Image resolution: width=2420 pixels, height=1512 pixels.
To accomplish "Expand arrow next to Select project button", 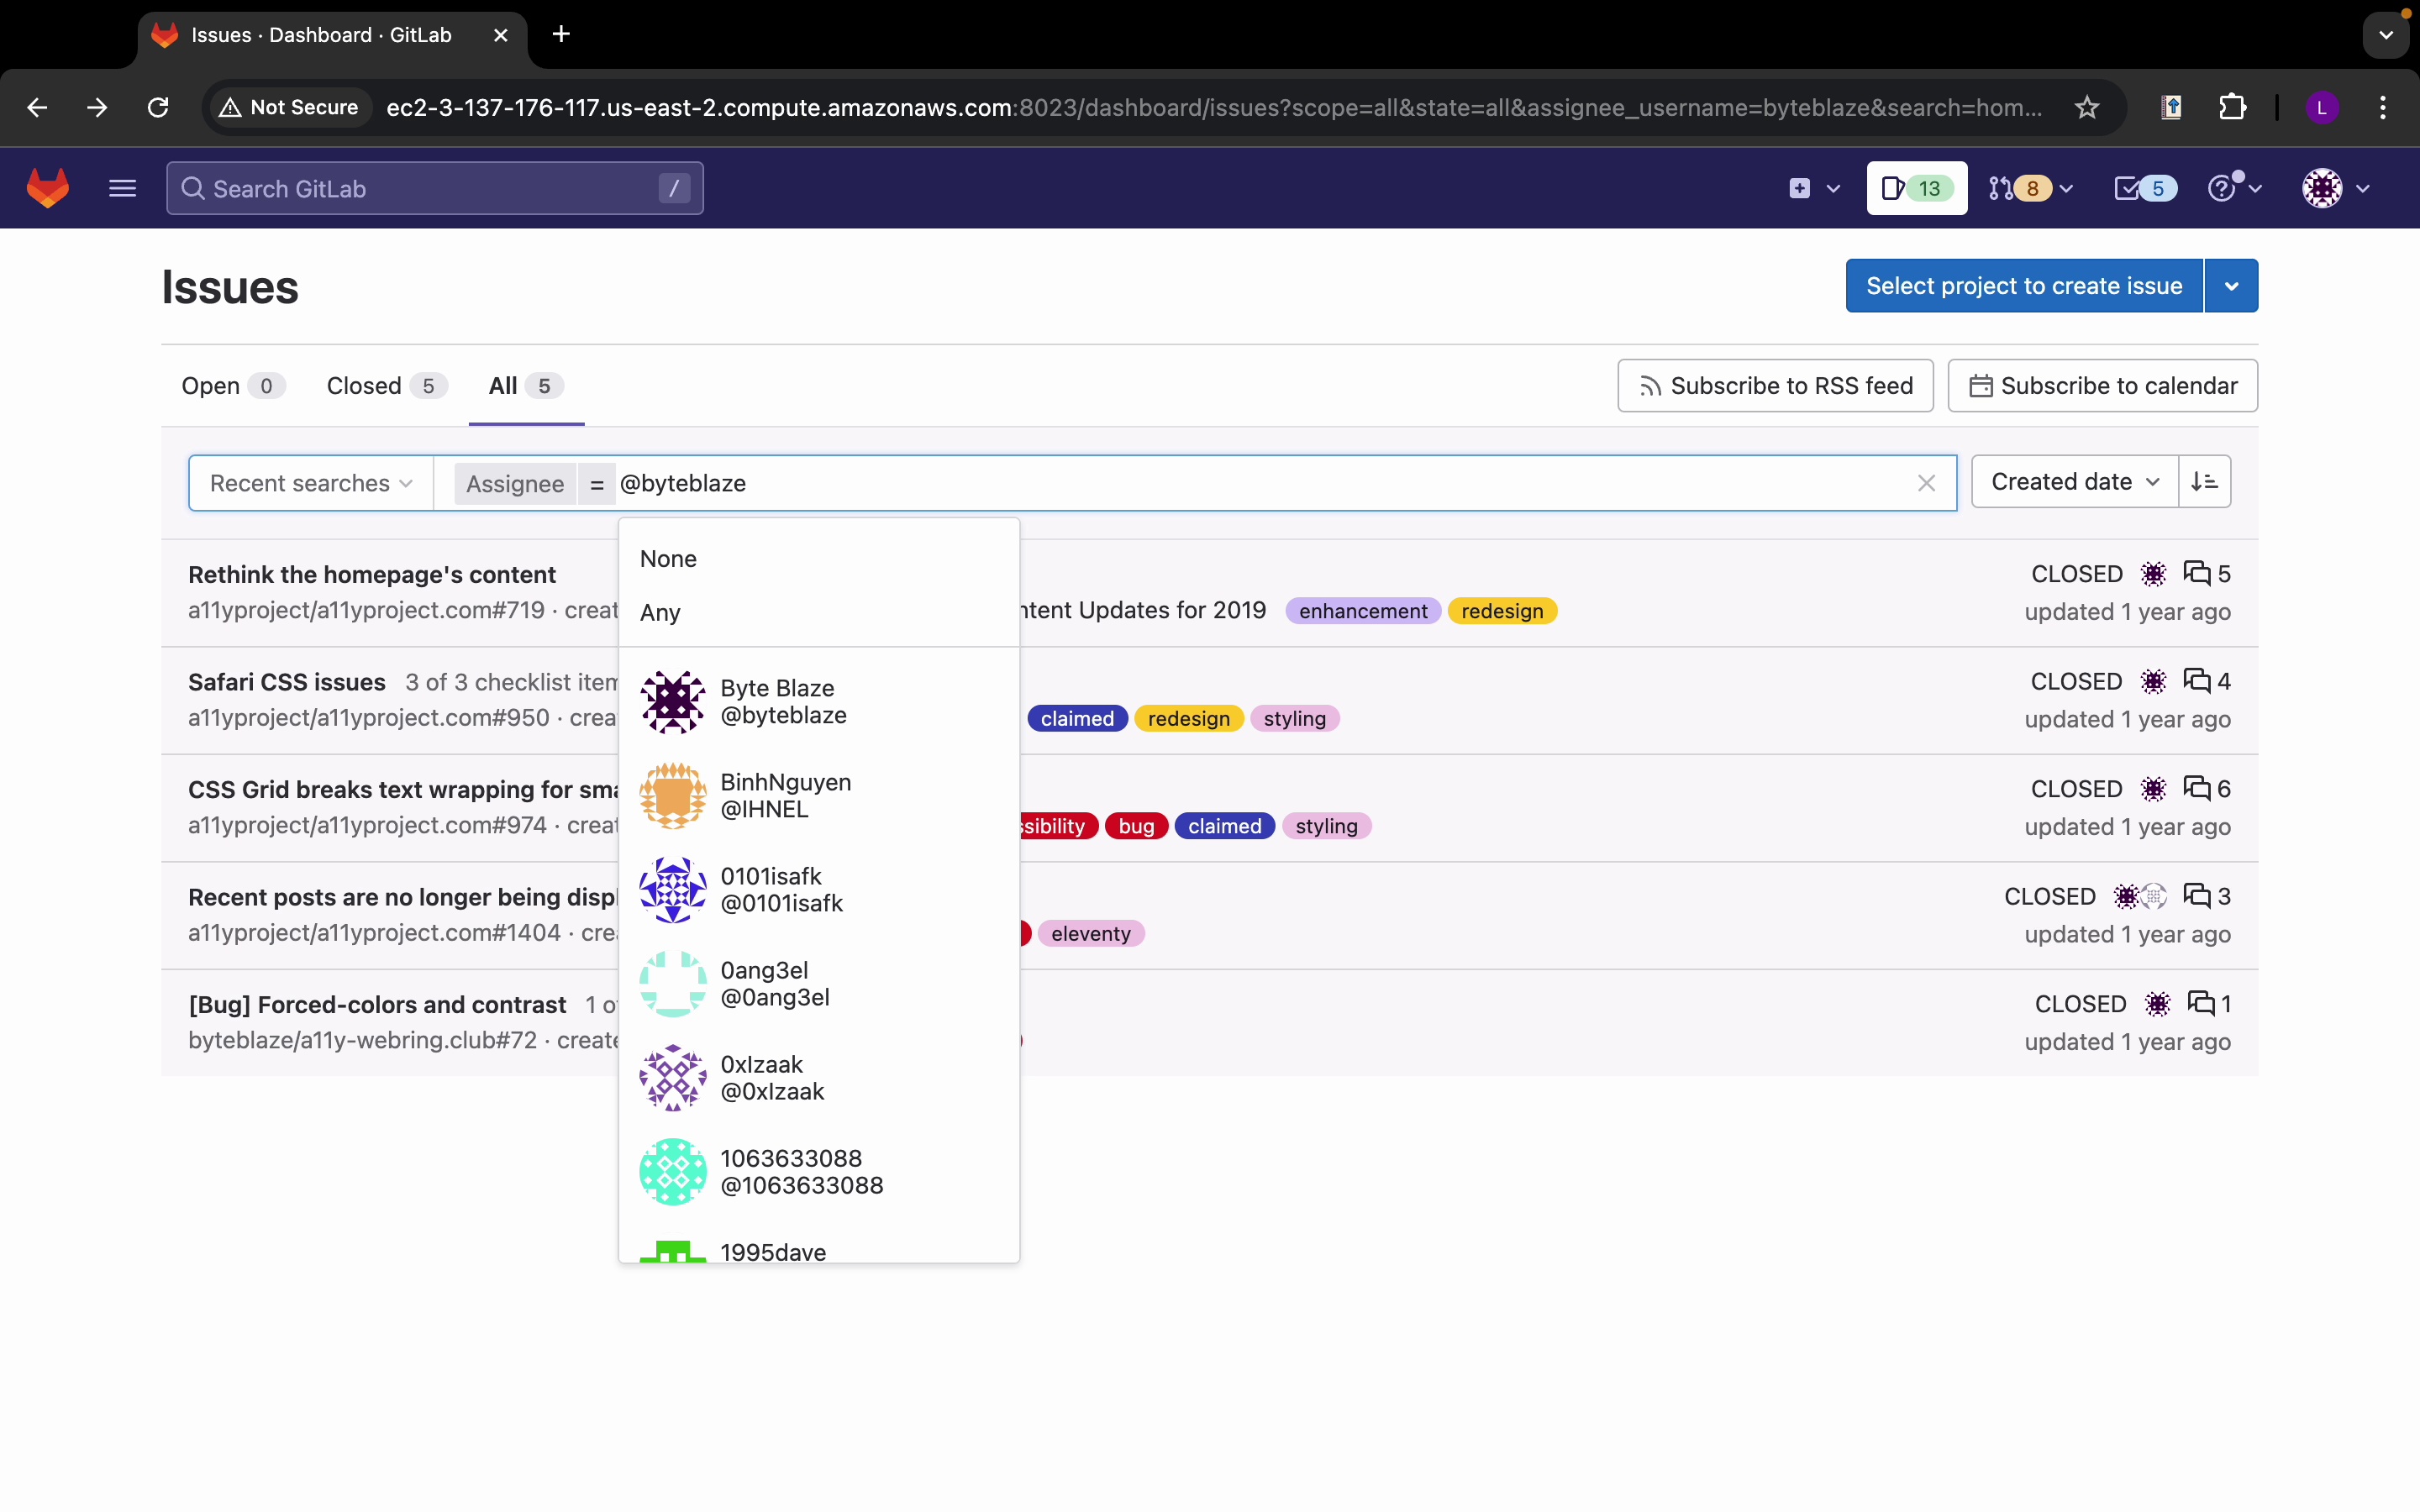I will coord(2231,286).
